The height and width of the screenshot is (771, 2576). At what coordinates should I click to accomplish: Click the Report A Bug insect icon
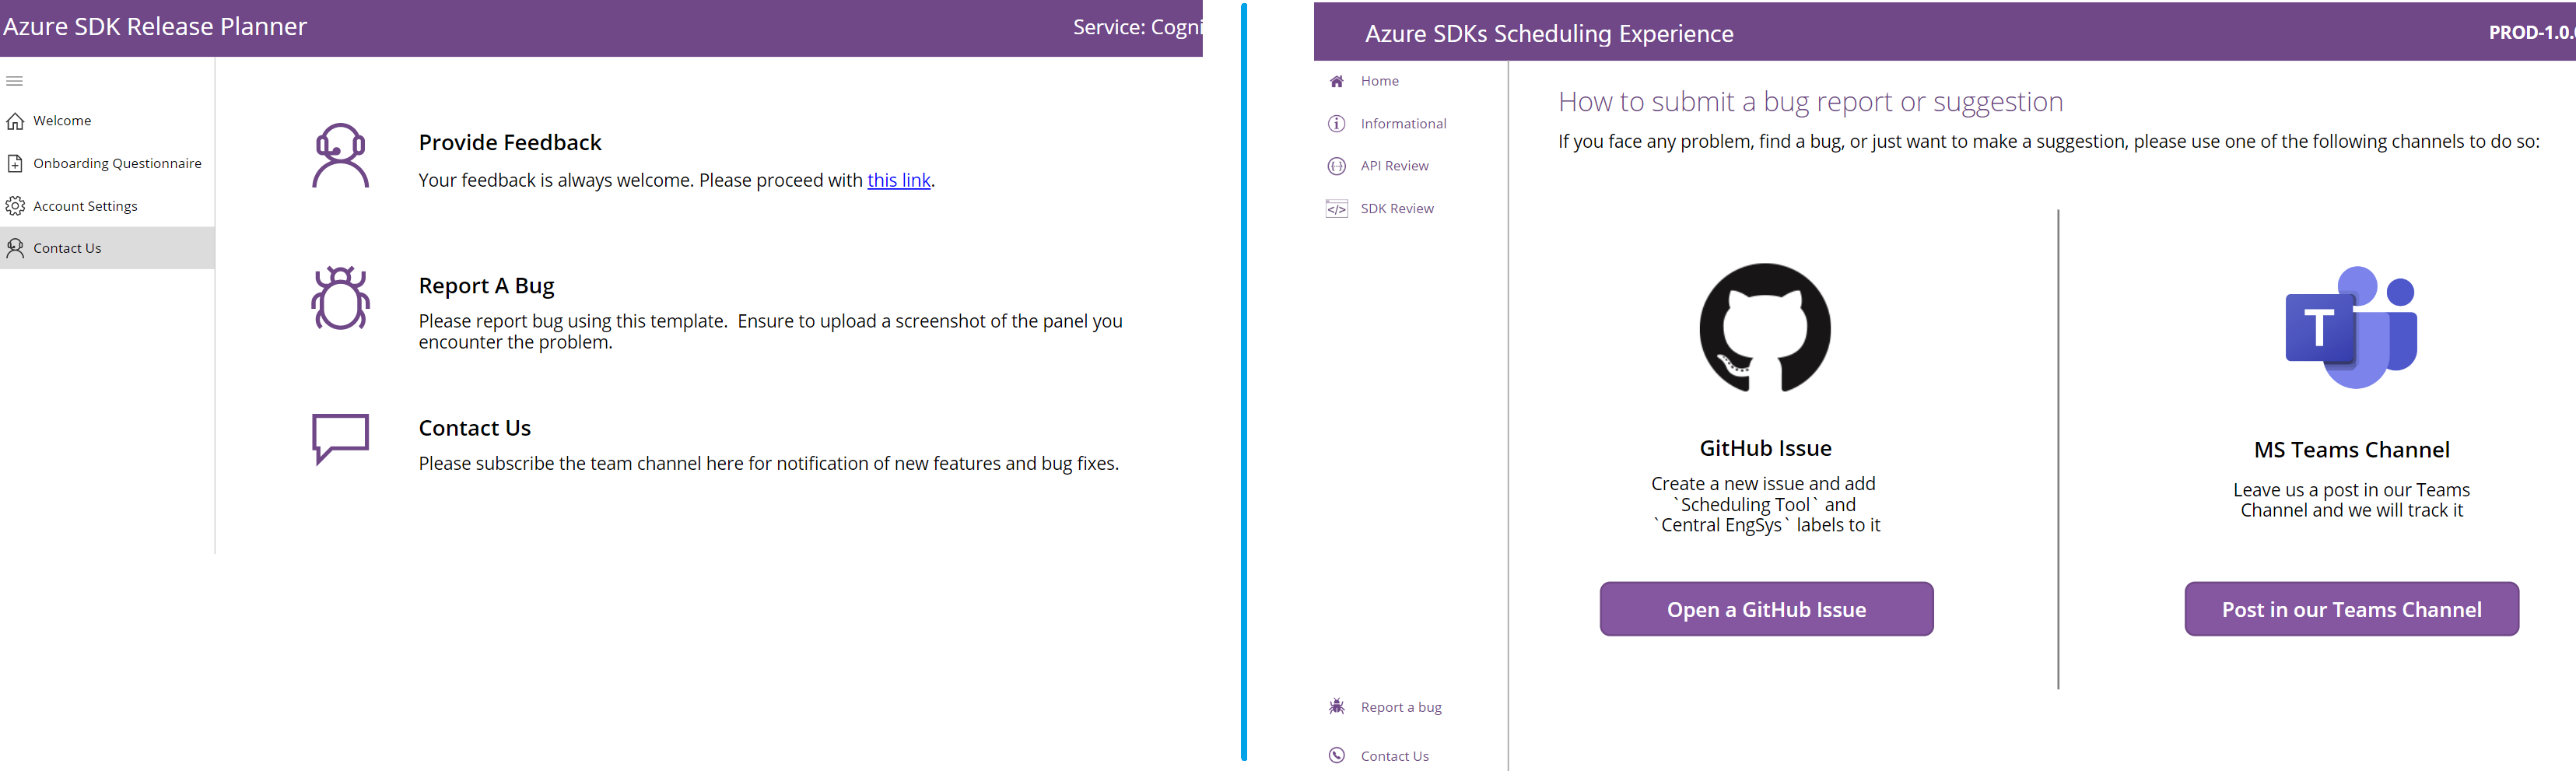(340, 298)
